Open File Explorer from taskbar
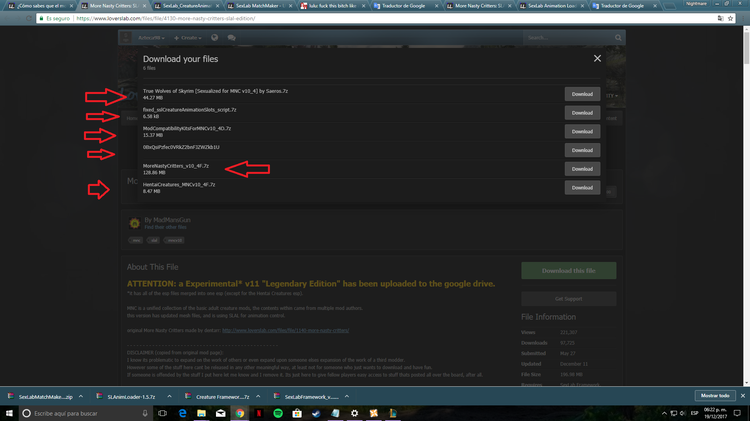The width and height of the screenshot is (750, 421). coord(201,413)
